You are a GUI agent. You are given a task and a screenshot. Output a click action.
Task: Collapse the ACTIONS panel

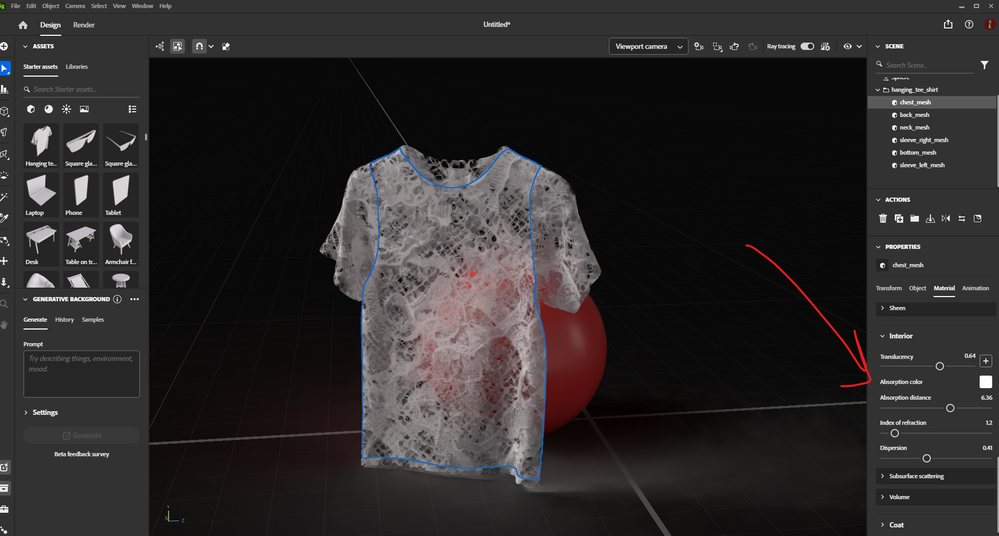(878, 199)
